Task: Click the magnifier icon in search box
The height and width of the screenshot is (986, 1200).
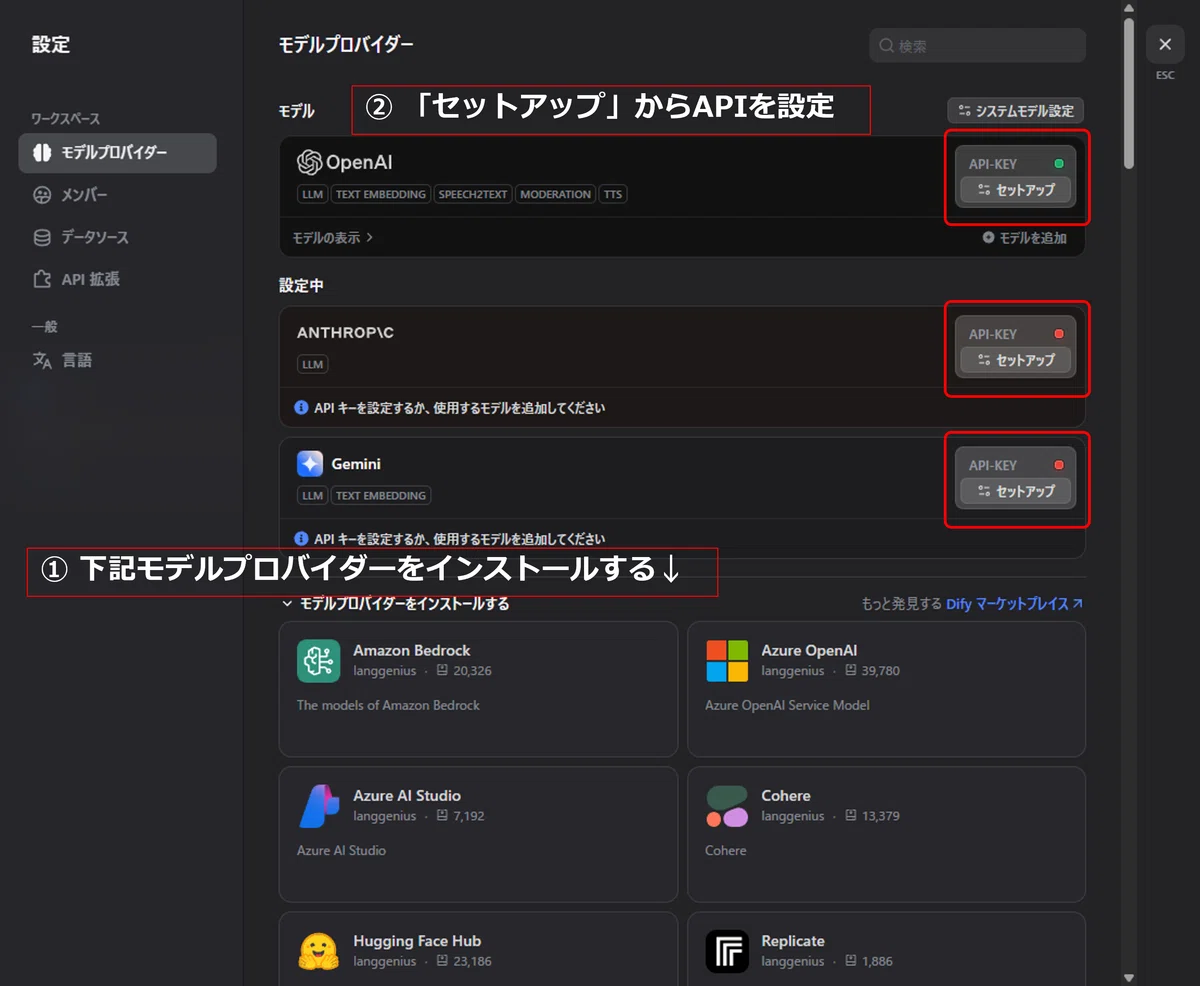Action: point(886,45)
